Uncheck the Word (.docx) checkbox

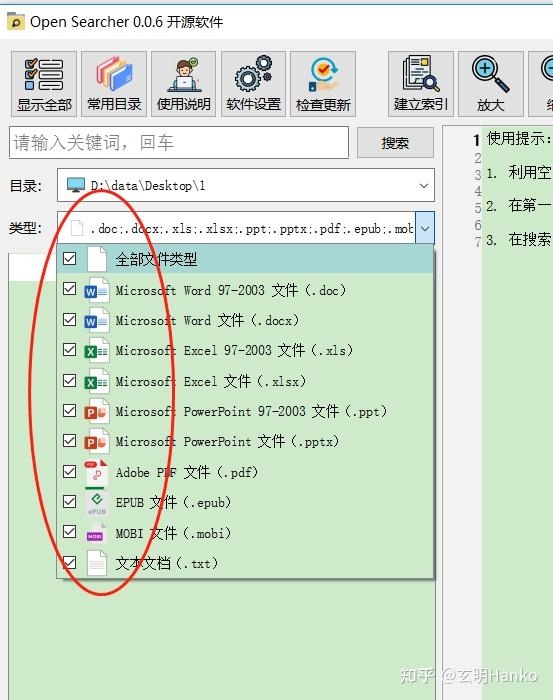(70, 320)
